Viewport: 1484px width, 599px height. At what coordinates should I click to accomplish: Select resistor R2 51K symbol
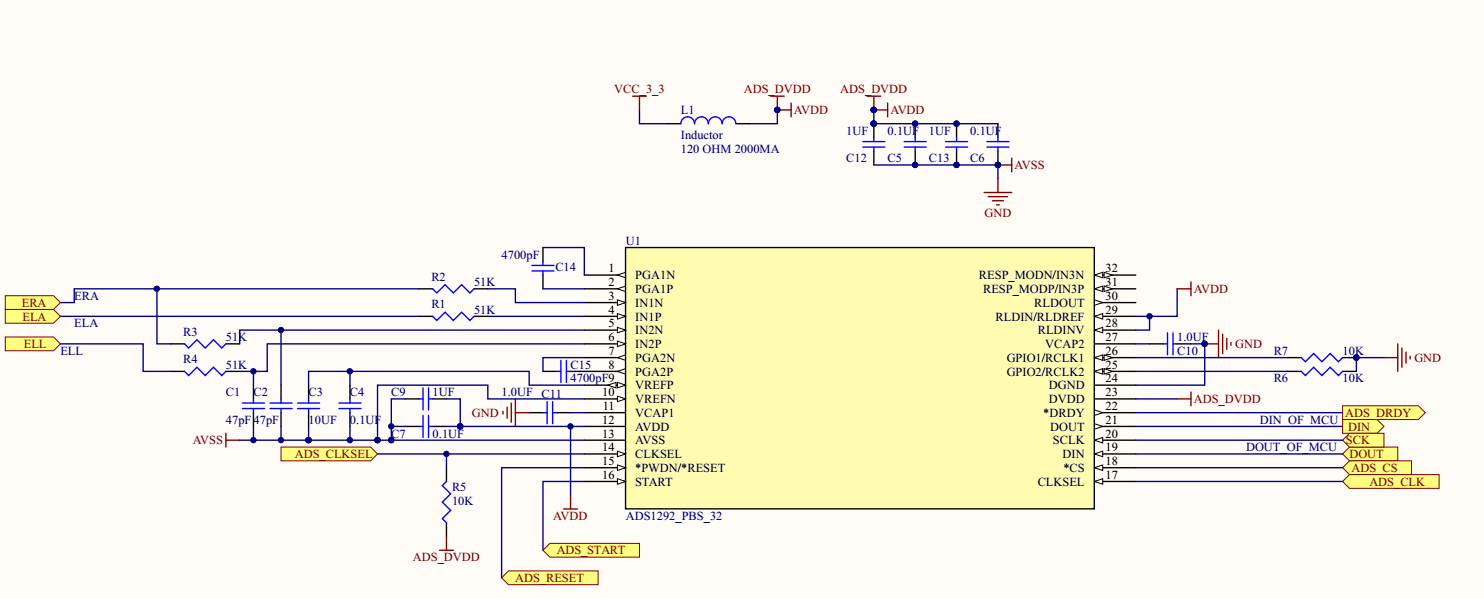pyautogui.click(x=454, y=288)
